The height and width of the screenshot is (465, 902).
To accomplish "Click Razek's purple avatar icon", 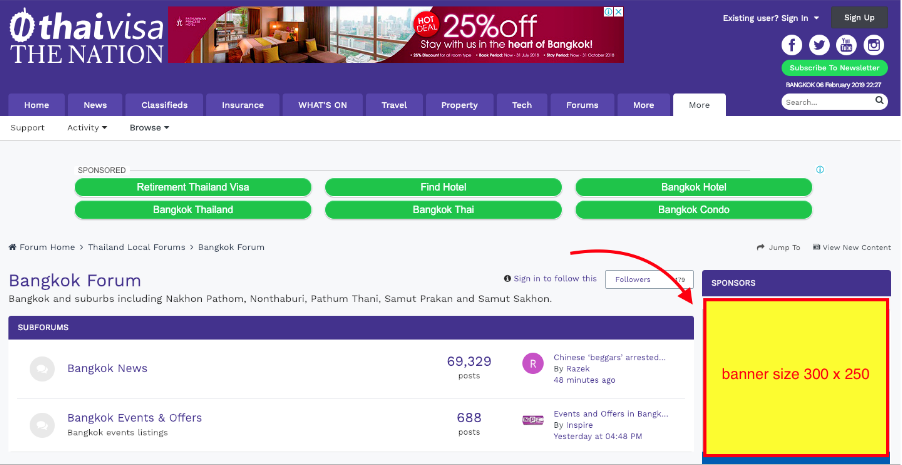I will pyautogui.click(x=533, y=364).
